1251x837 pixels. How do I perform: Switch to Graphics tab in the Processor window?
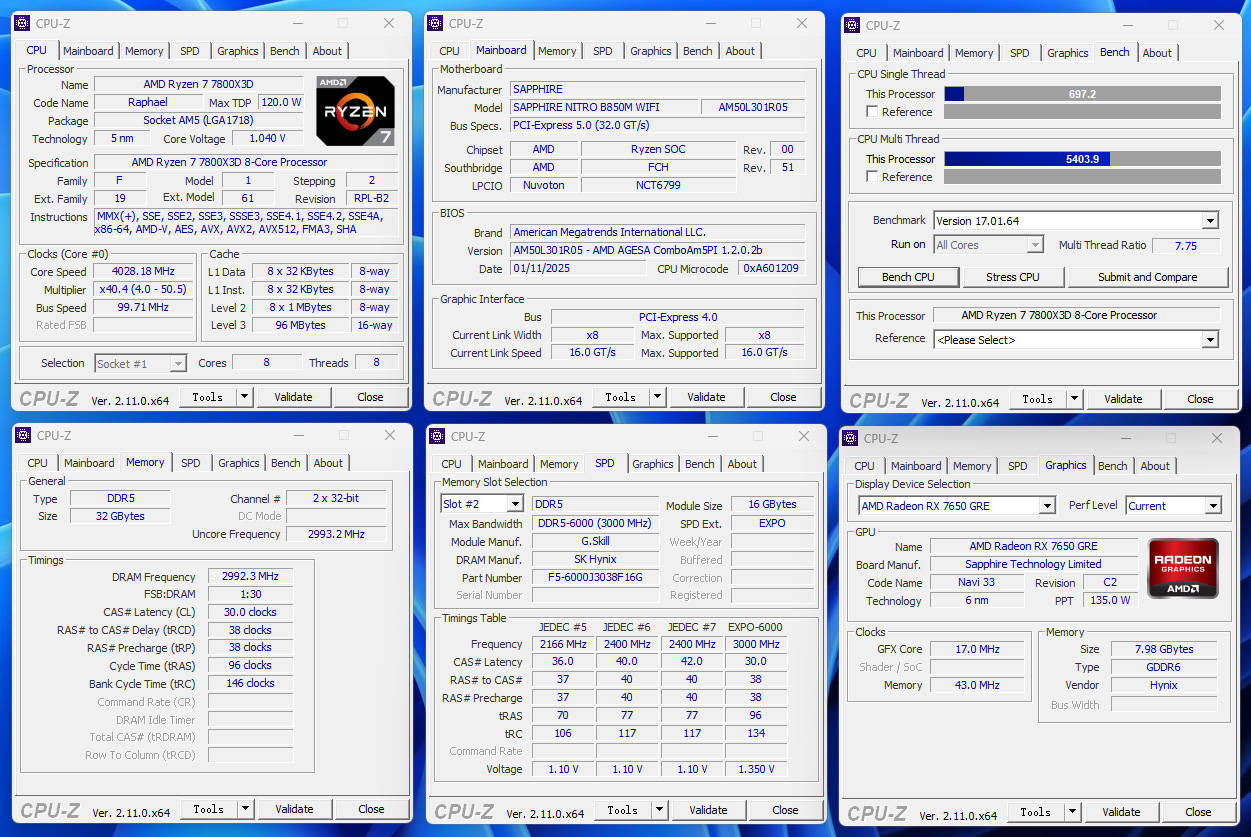point(238,51)
